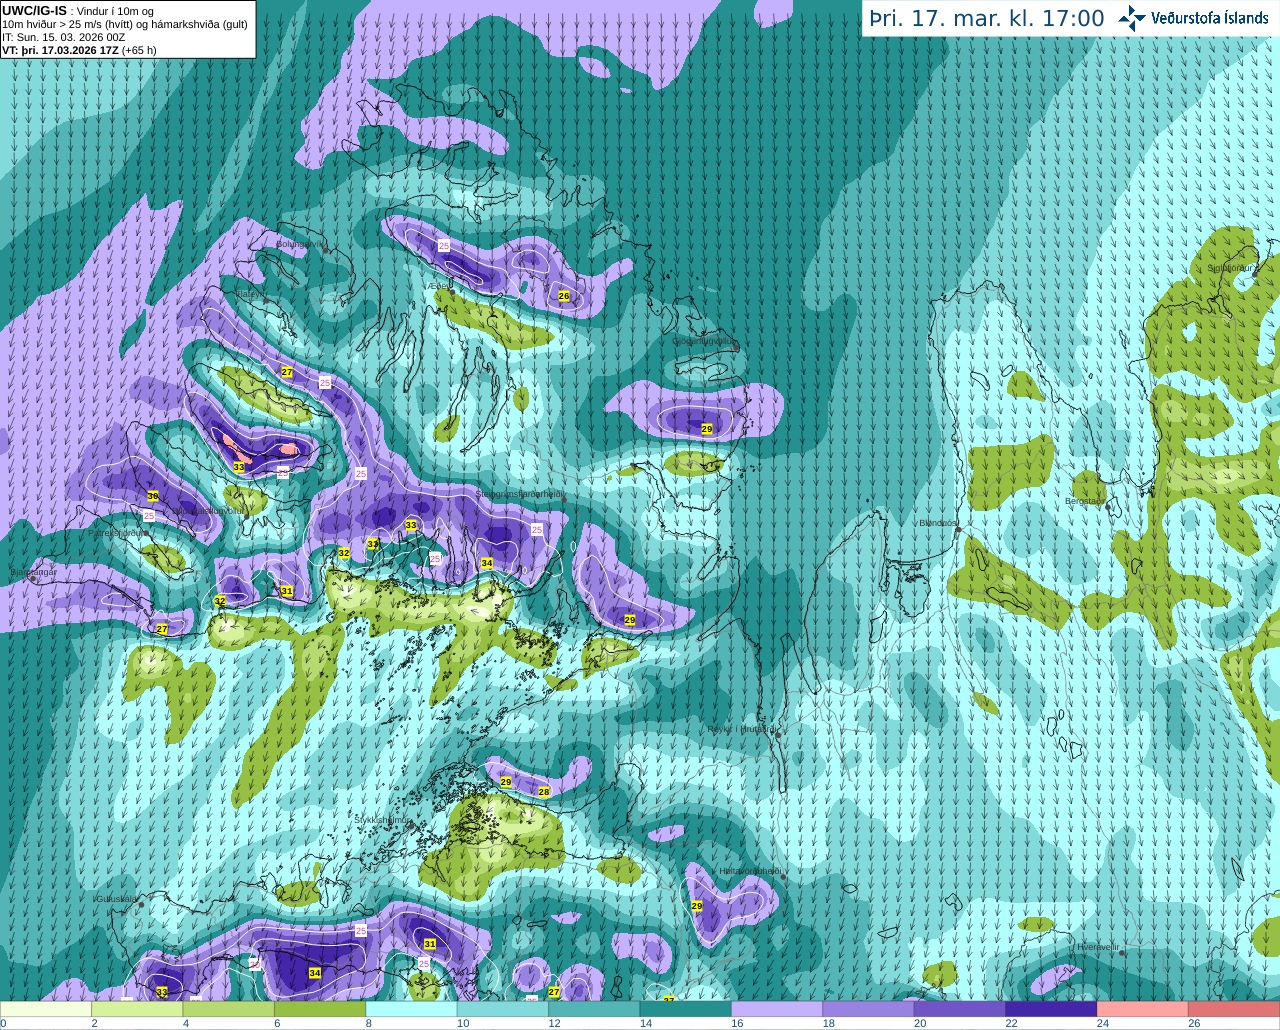Click the Patreksfjörður station label
This screenshot has width=1280, height=1030.
coord(118,533)
